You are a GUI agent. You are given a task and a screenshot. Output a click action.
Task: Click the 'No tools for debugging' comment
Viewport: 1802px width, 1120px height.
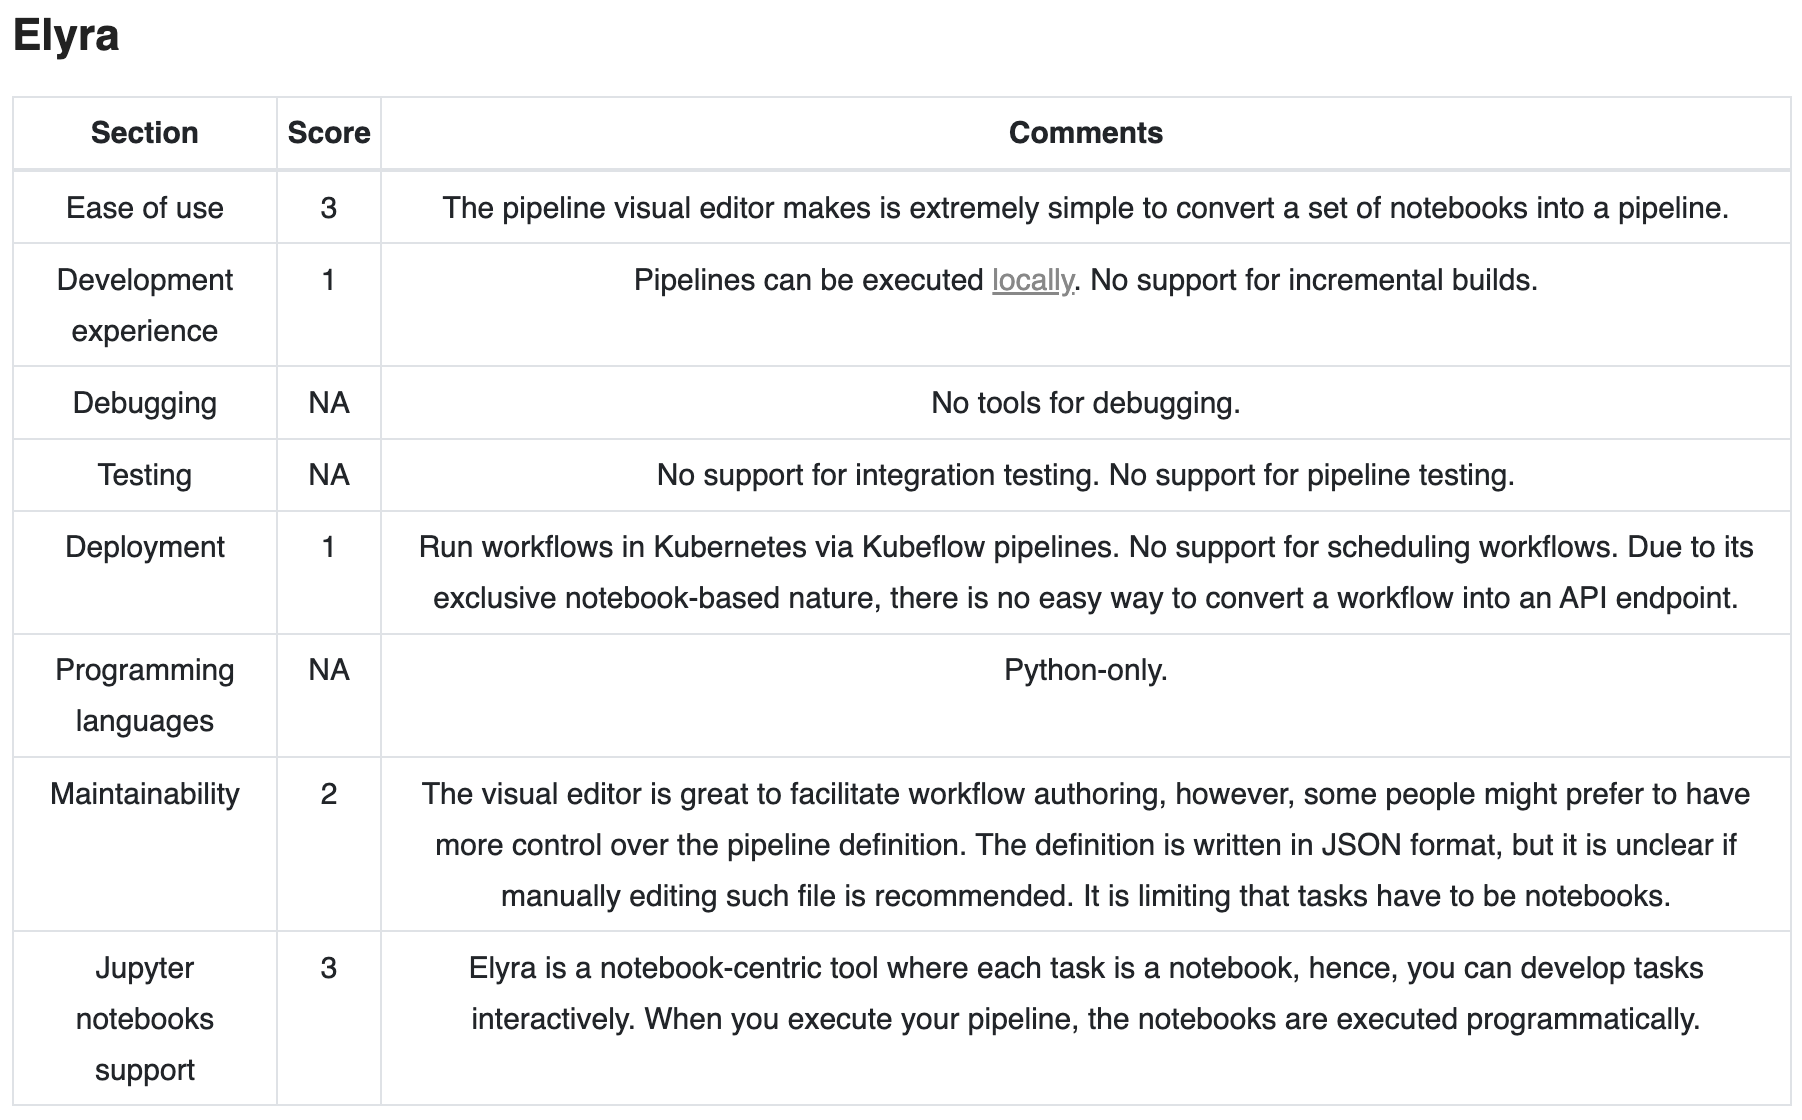tap(1085, 403)
